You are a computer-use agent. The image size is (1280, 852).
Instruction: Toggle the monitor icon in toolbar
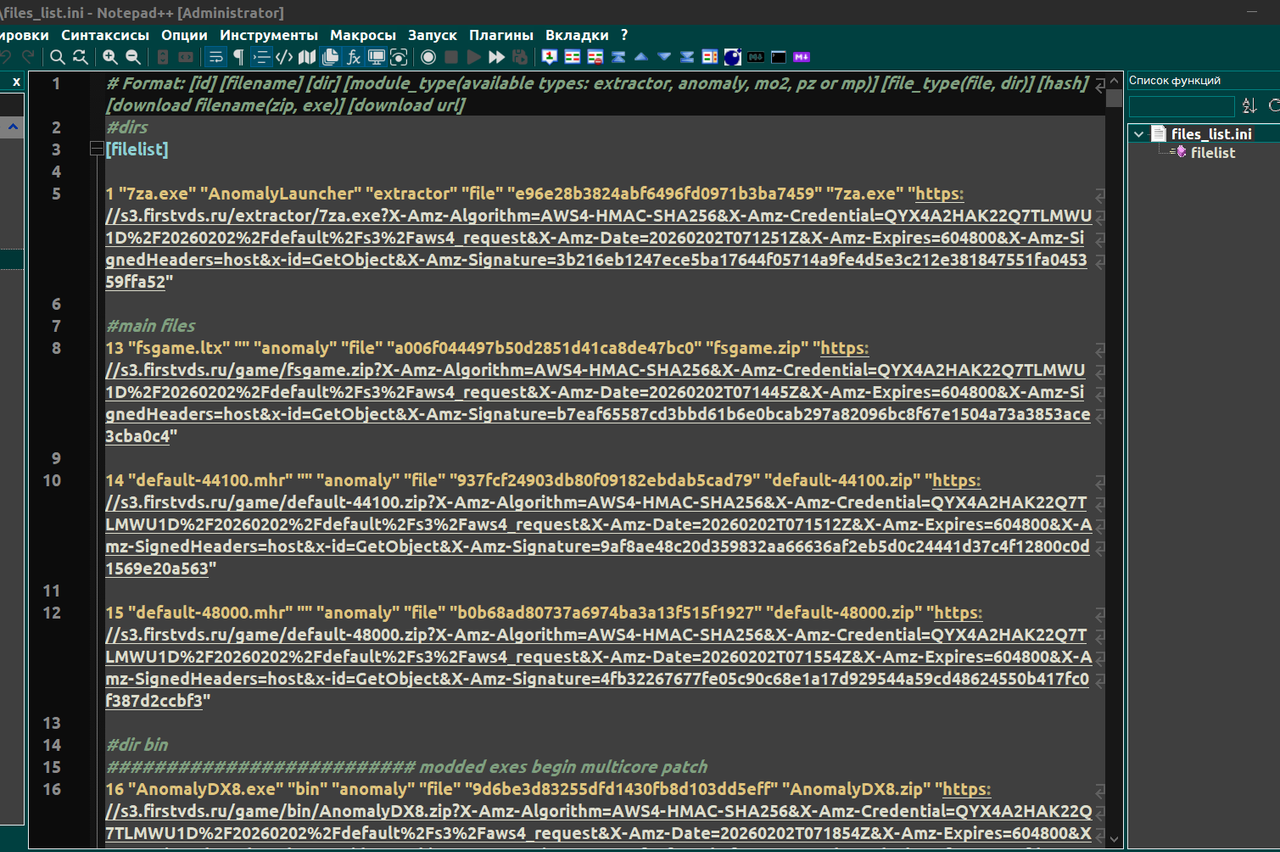pyautogui.click(x=376, y=57)
